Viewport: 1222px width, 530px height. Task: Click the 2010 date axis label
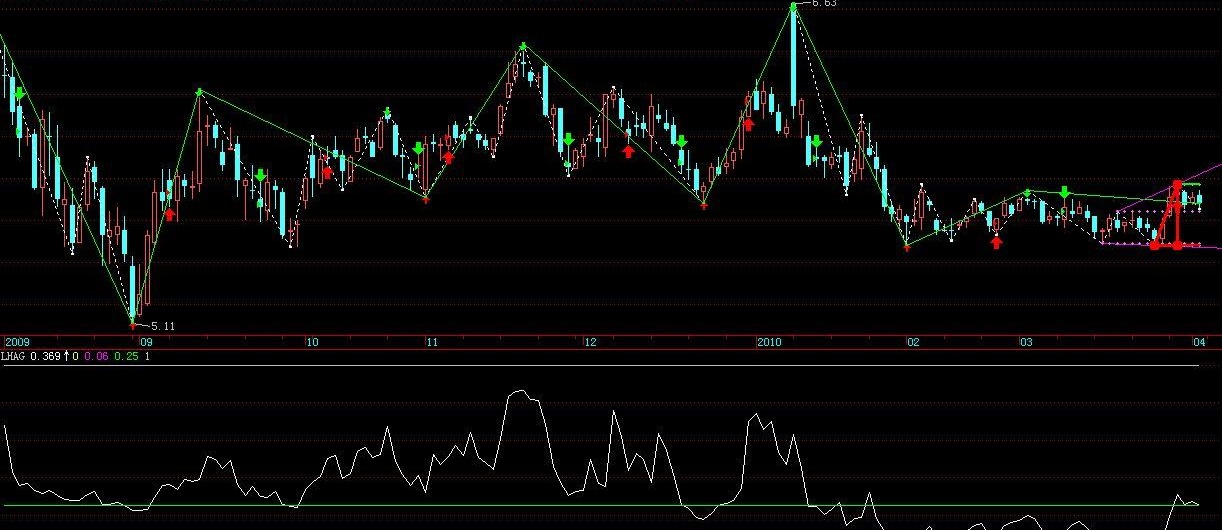pyautogui.click(x=769, y=342)
